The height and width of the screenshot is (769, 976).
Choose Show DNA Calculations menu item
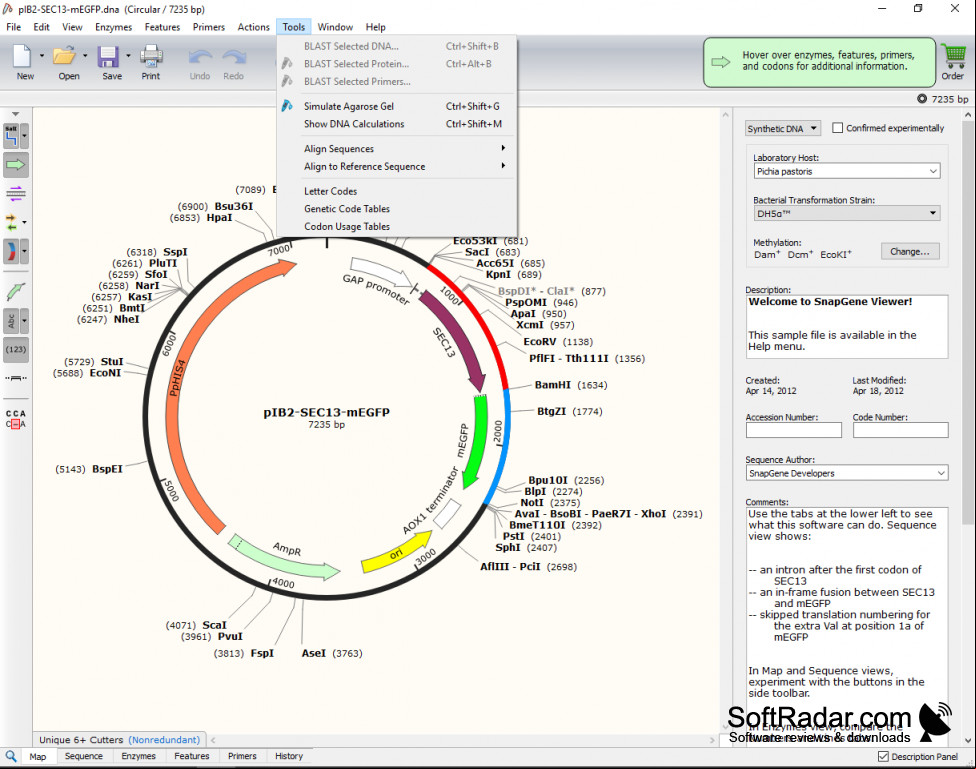point(397,124)
